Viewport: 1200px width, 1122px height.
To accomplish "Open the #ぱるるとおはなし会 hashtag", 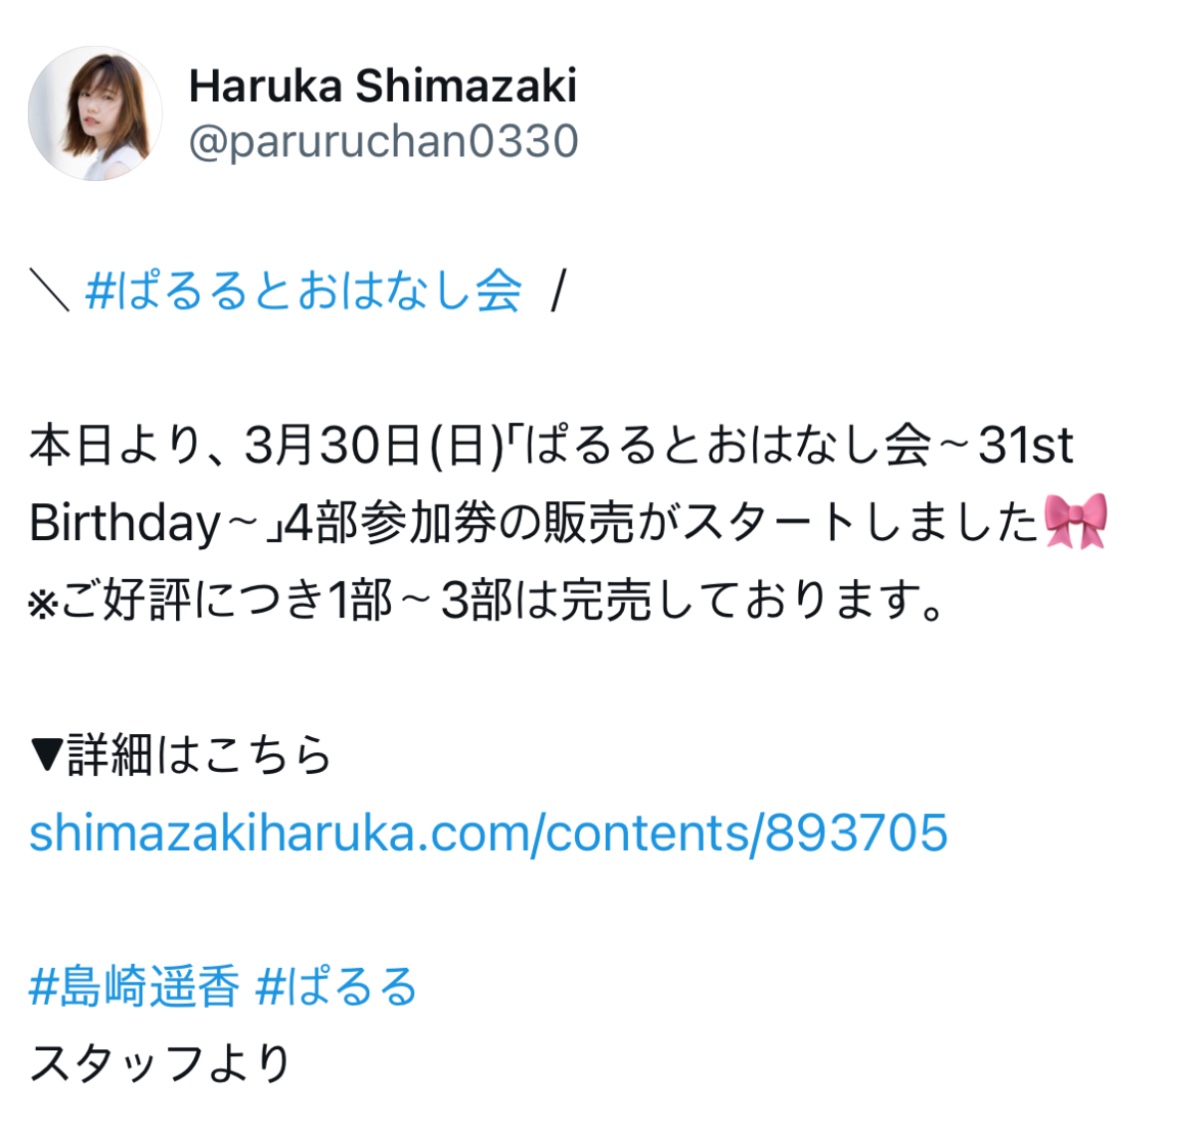I will tap(304, 292).
